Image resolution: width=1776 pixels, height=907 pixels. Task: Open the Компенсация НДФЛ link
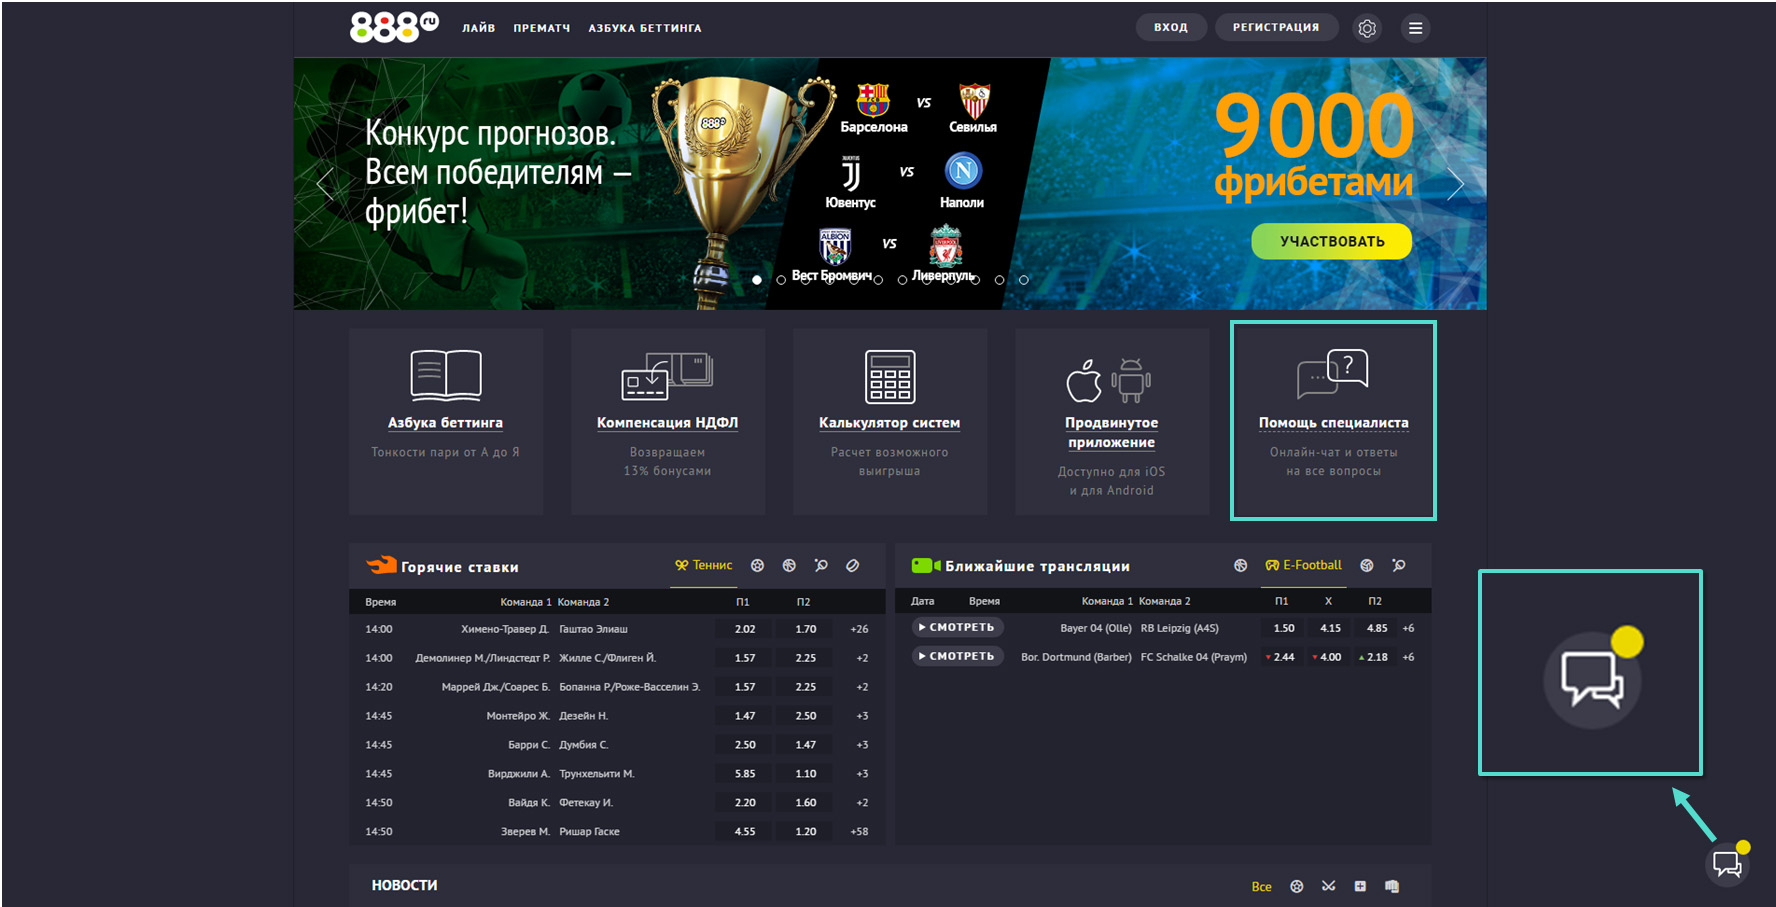click(x=667, y=423)
